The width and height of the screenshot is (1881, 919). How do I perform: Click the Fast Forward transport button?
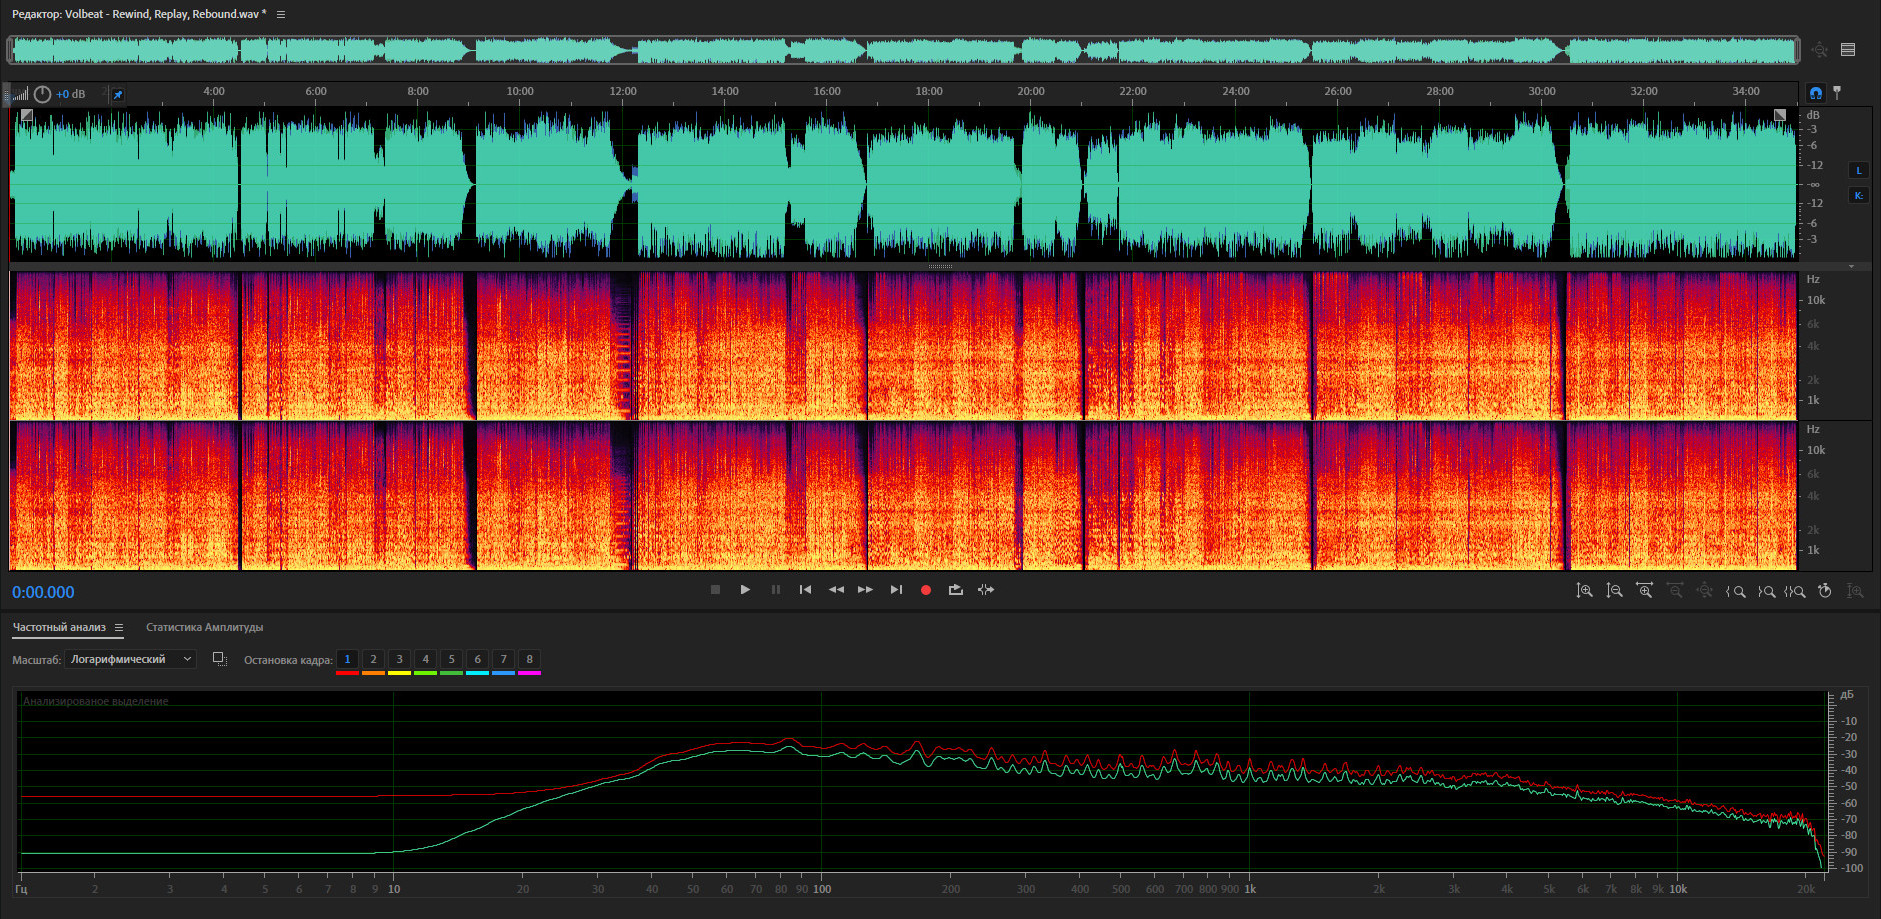[x=866, y=590]
